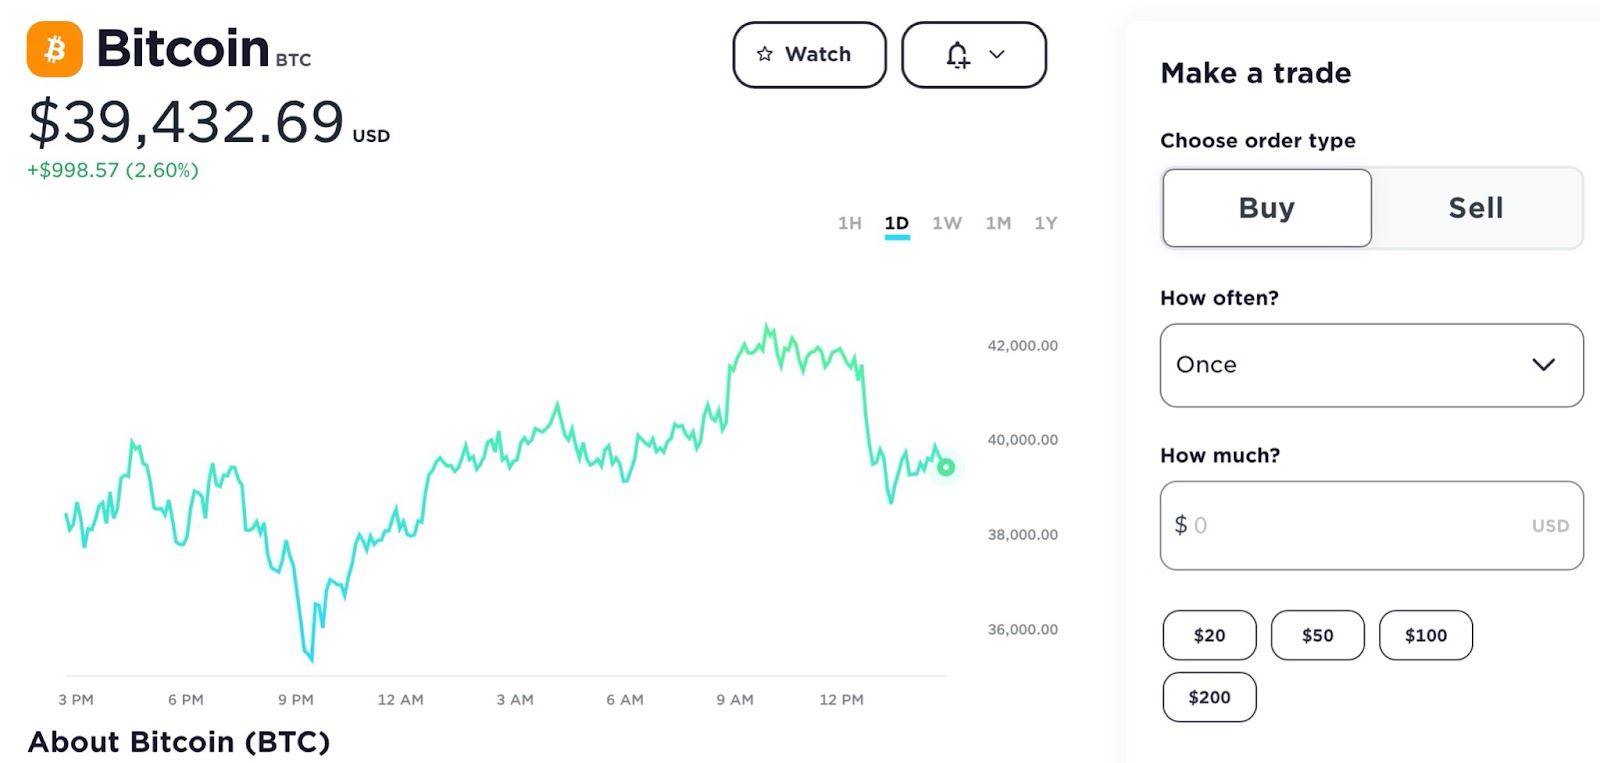Select the Buy order type
This screenshot has width=1600, height=763.
click(x=1266, y=208)
